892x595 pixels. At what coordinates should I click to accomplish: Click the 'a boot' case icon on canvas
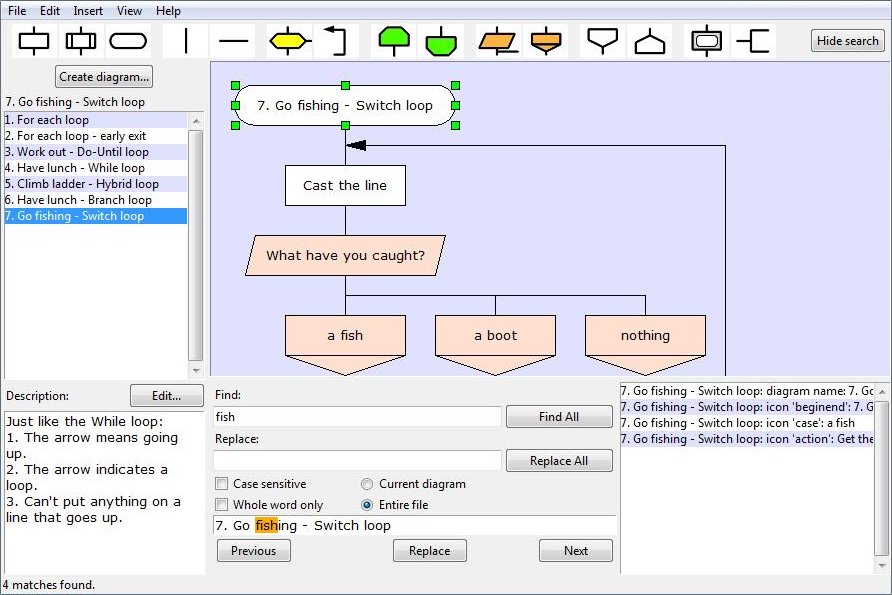click(495, 336)
